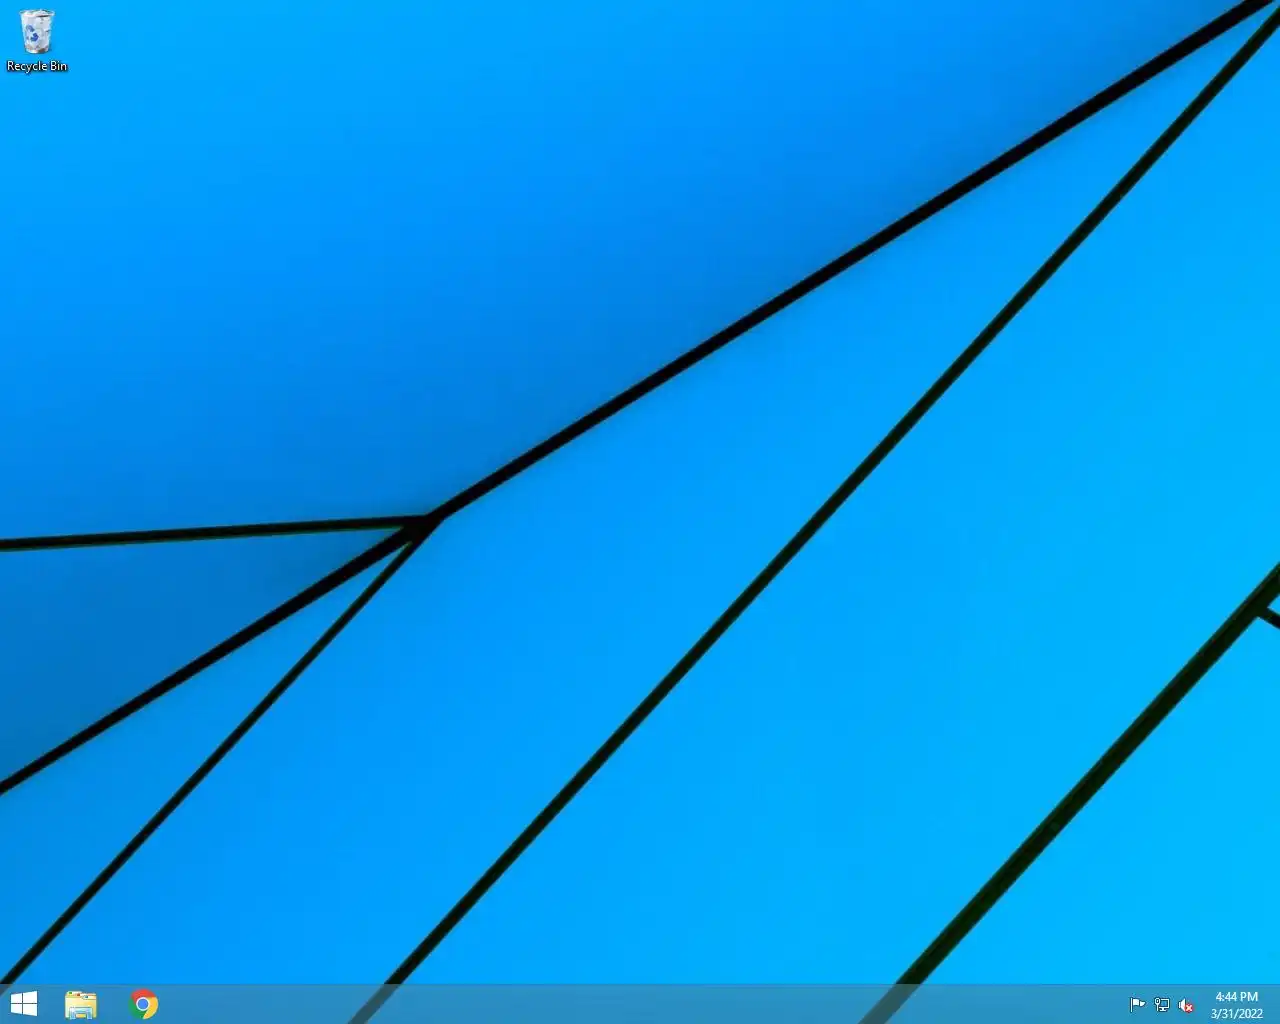1280x1024 pixels.
Task: Open the Windows Start button
Action: 23,1004
